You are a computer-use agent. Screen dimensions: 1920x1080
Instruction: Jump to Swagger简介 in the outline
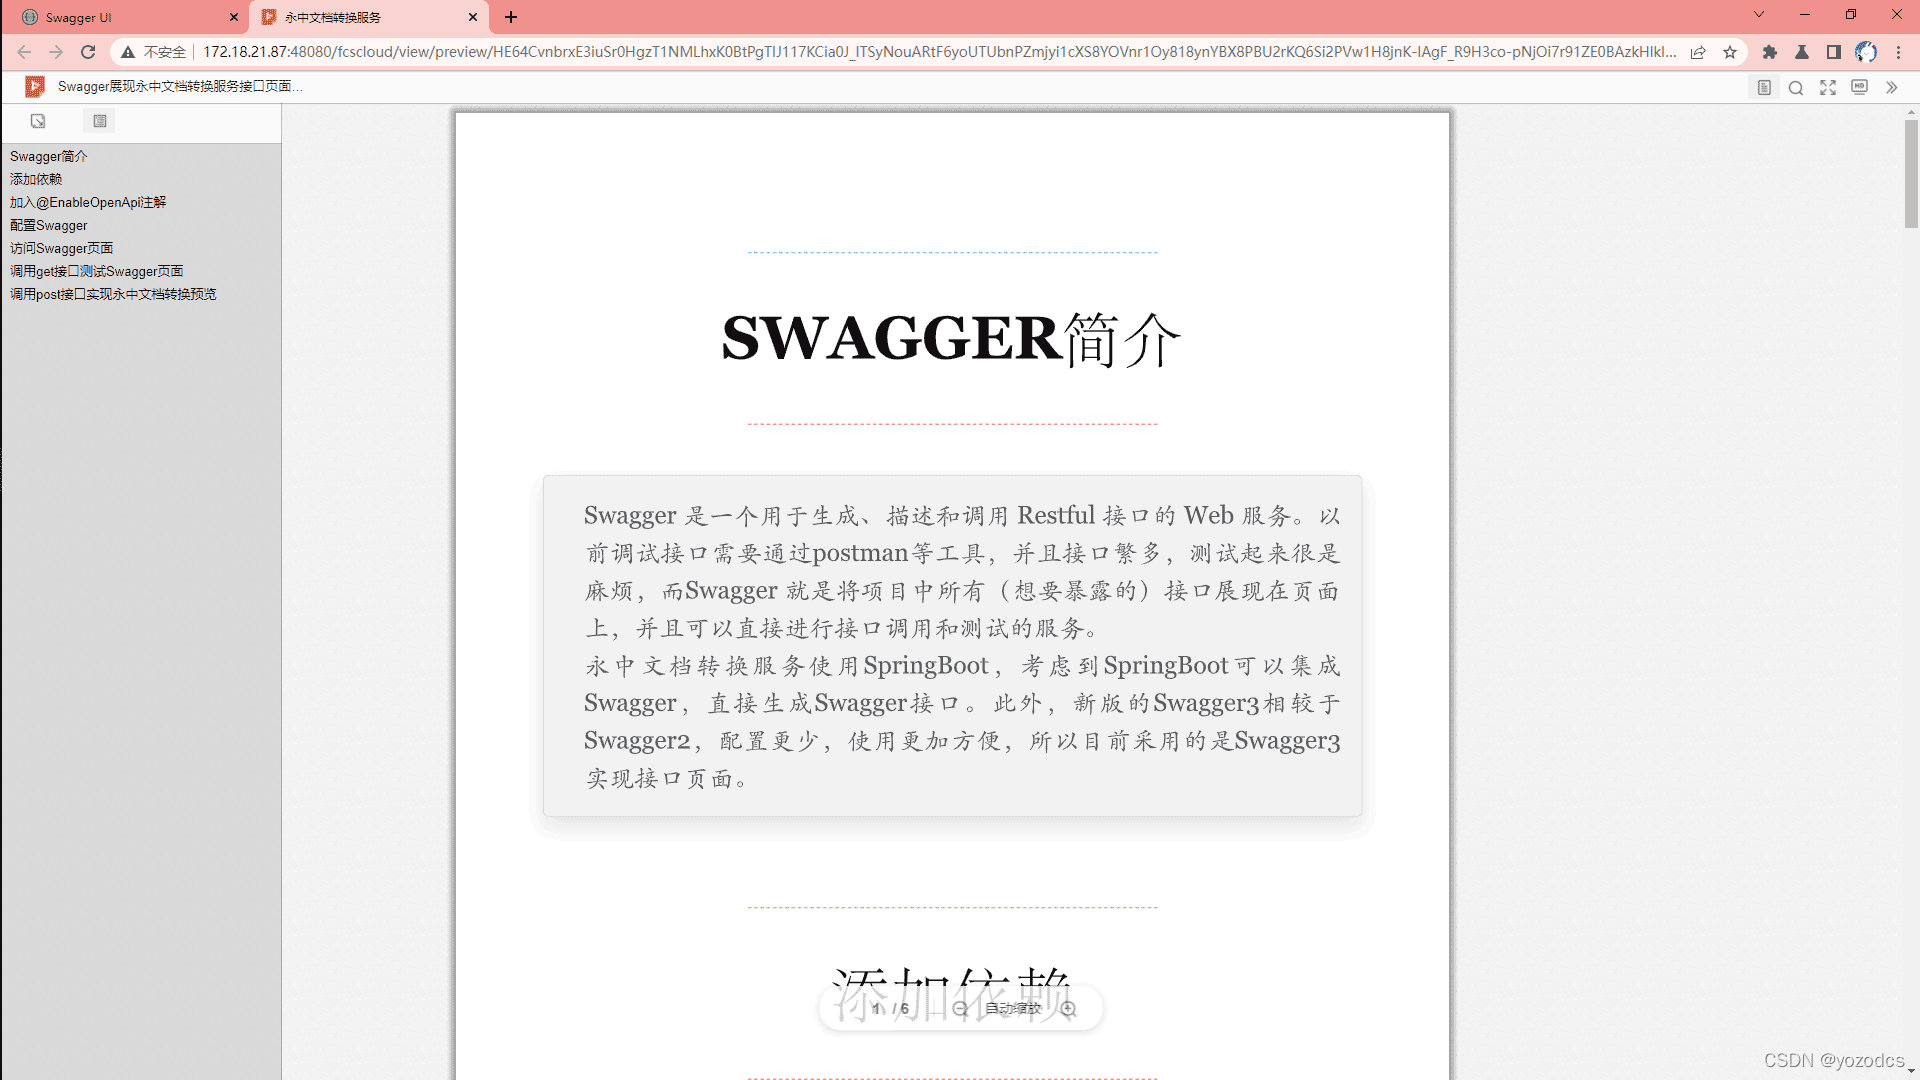coord(48,156)
